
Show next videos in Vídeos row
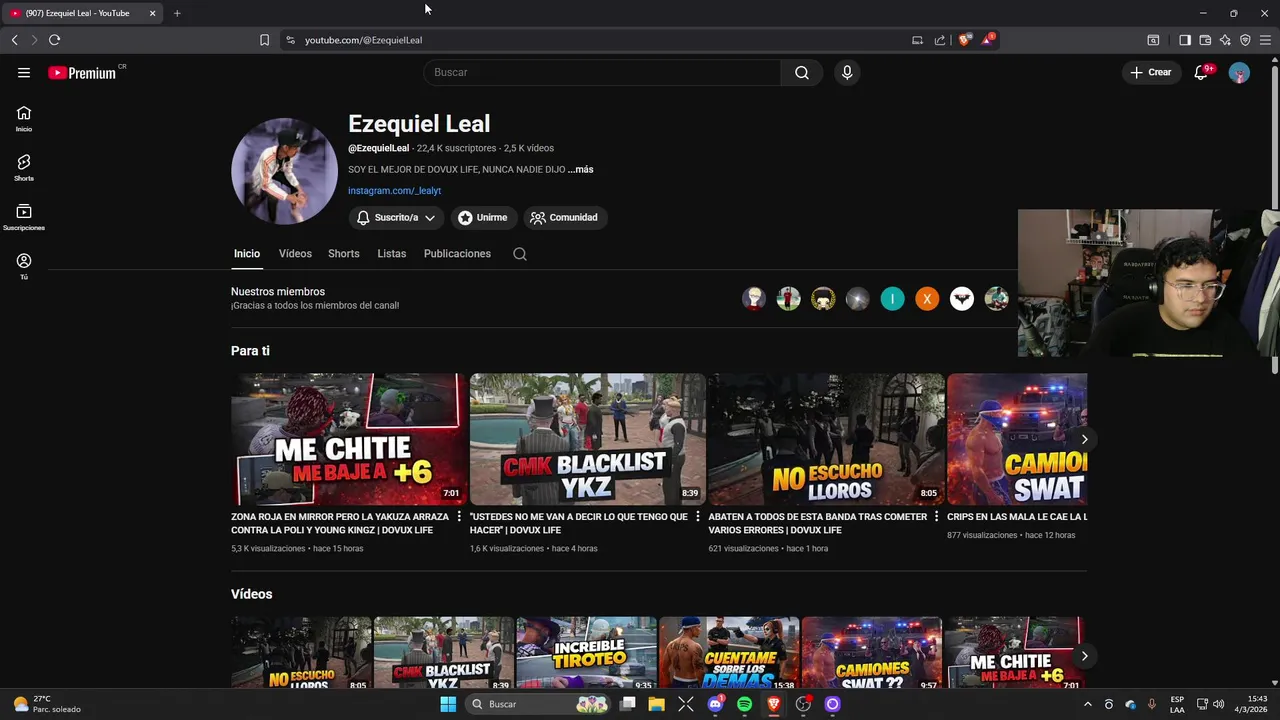pos(1084,656)
